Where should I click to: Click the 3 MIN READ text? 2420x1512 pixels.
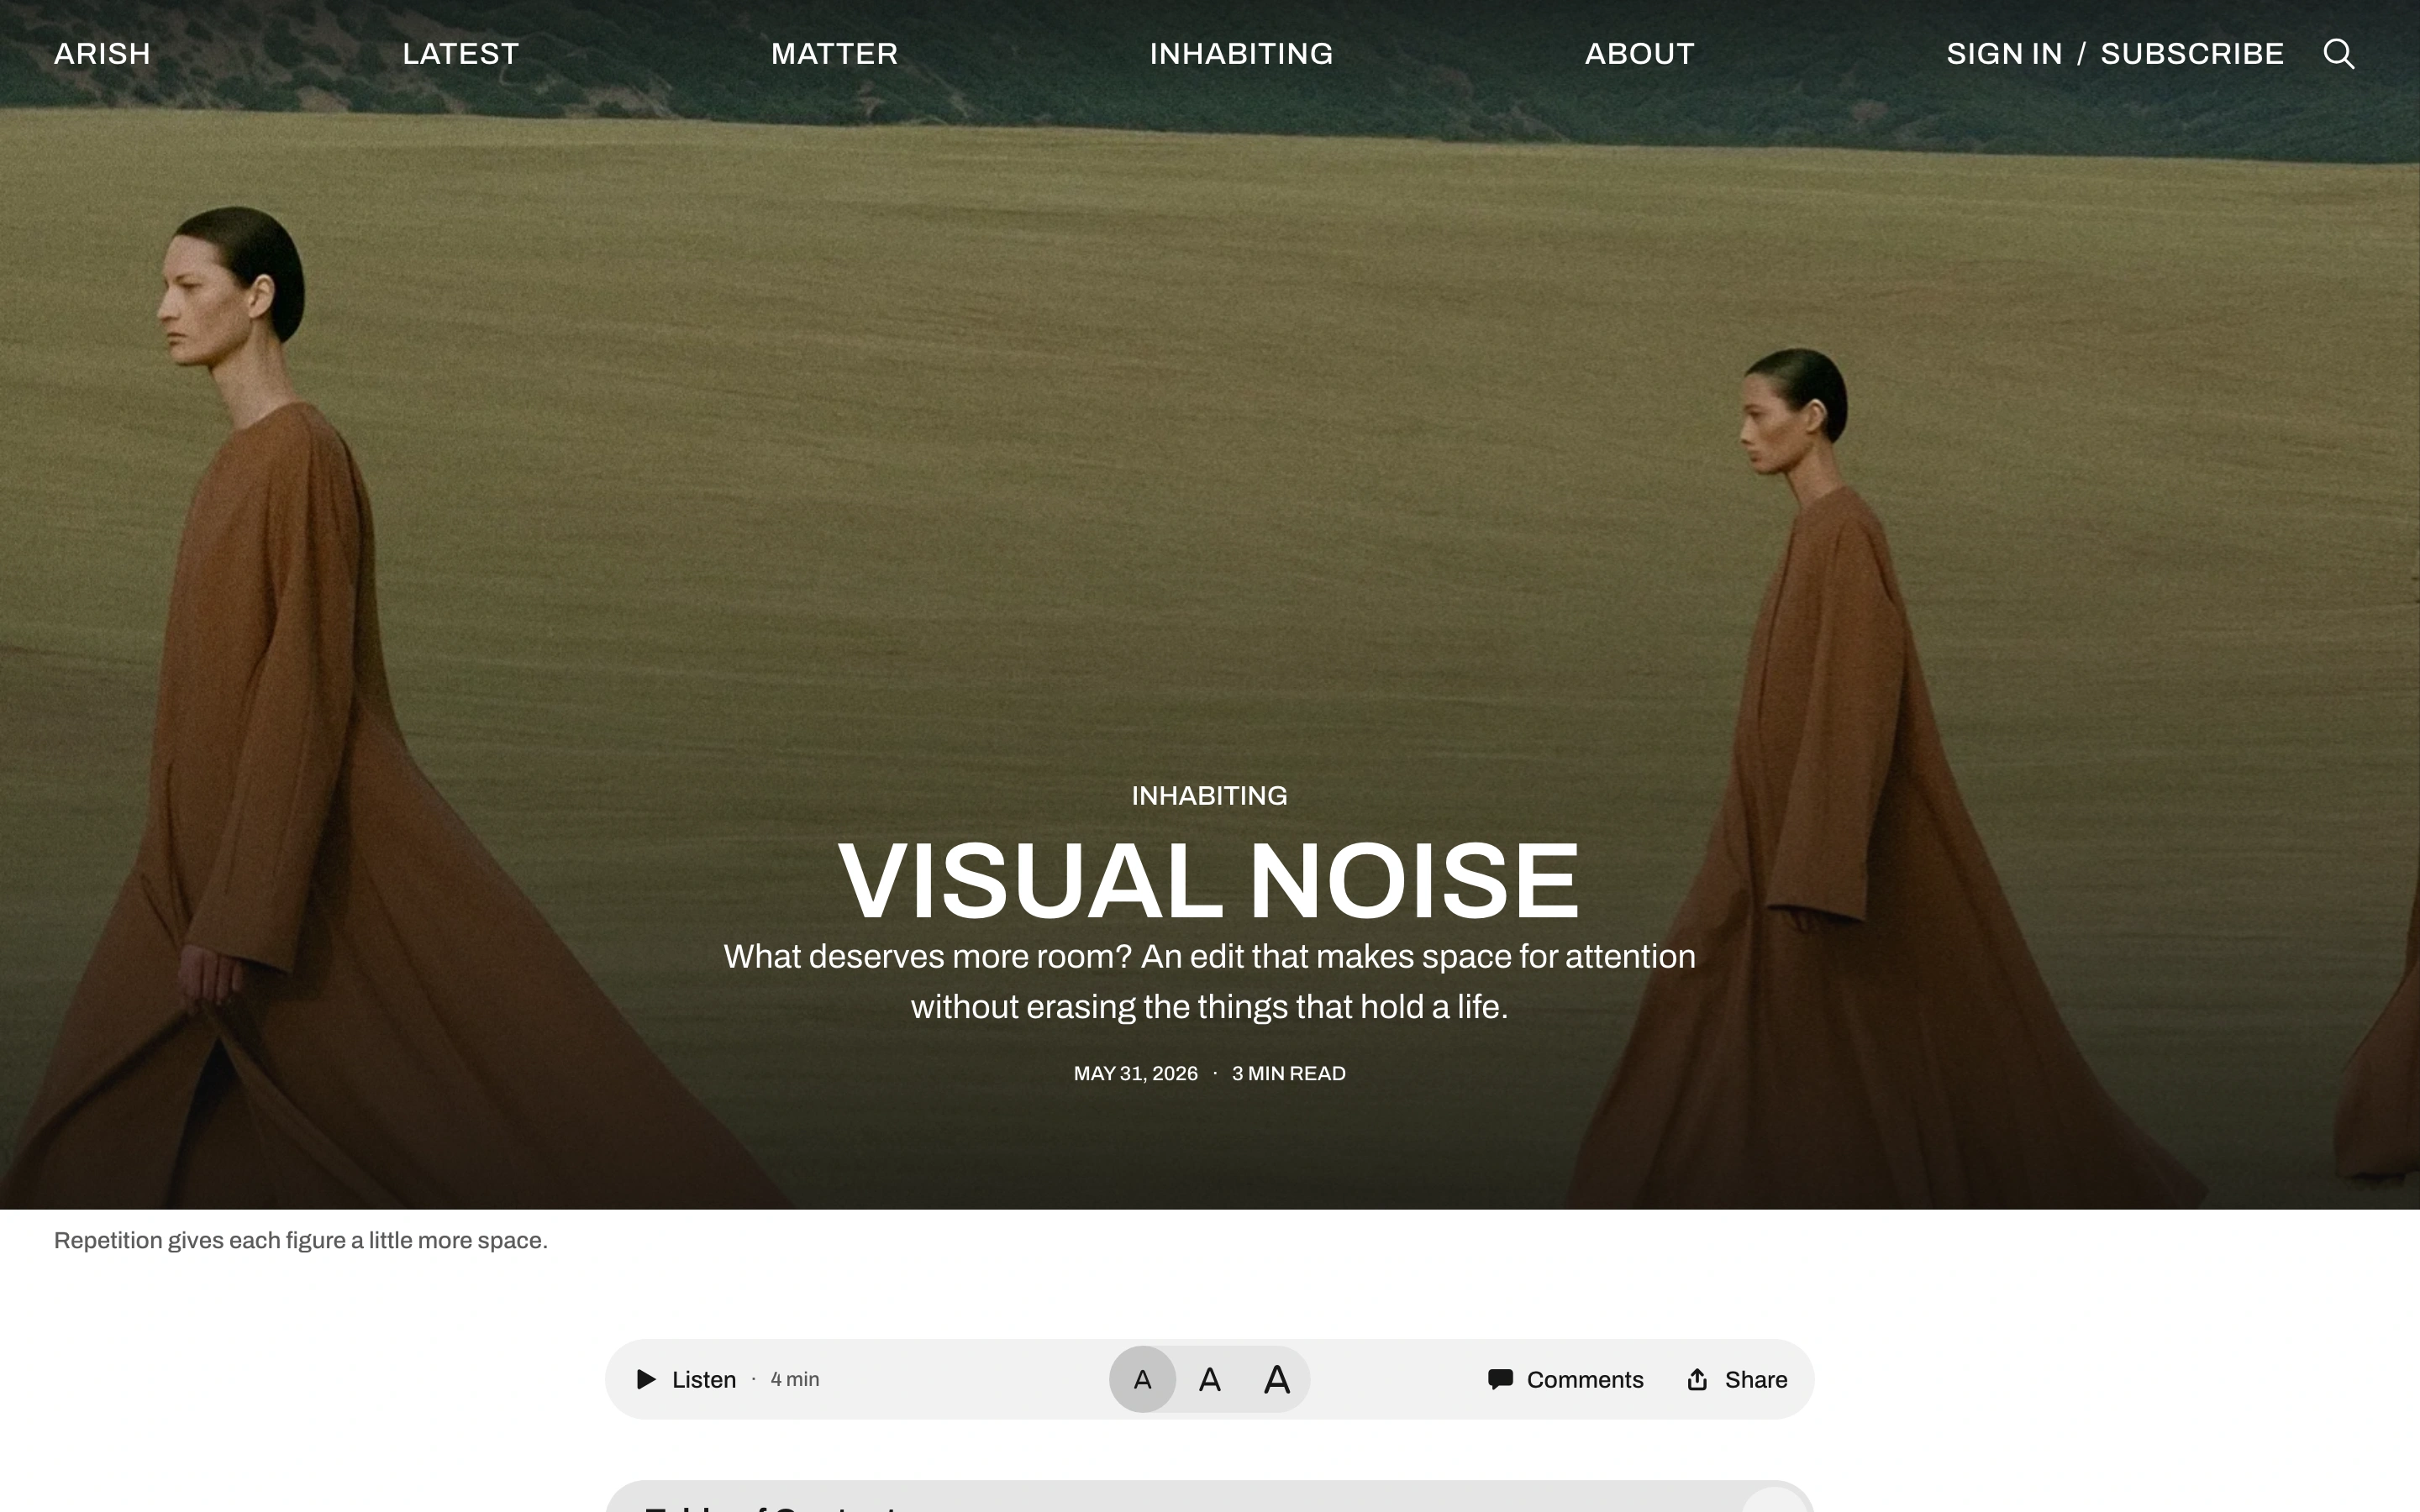[x=1288, y=1074]
